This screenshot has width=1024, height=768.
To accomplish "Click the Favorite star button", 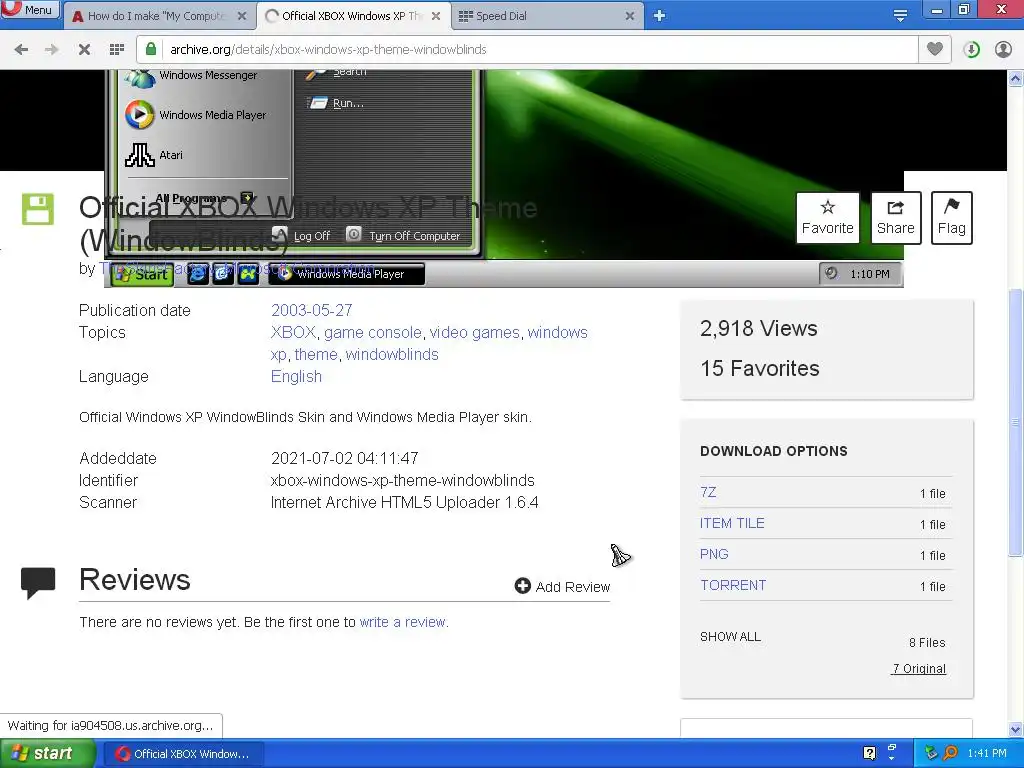I will (x=827, y=218).
